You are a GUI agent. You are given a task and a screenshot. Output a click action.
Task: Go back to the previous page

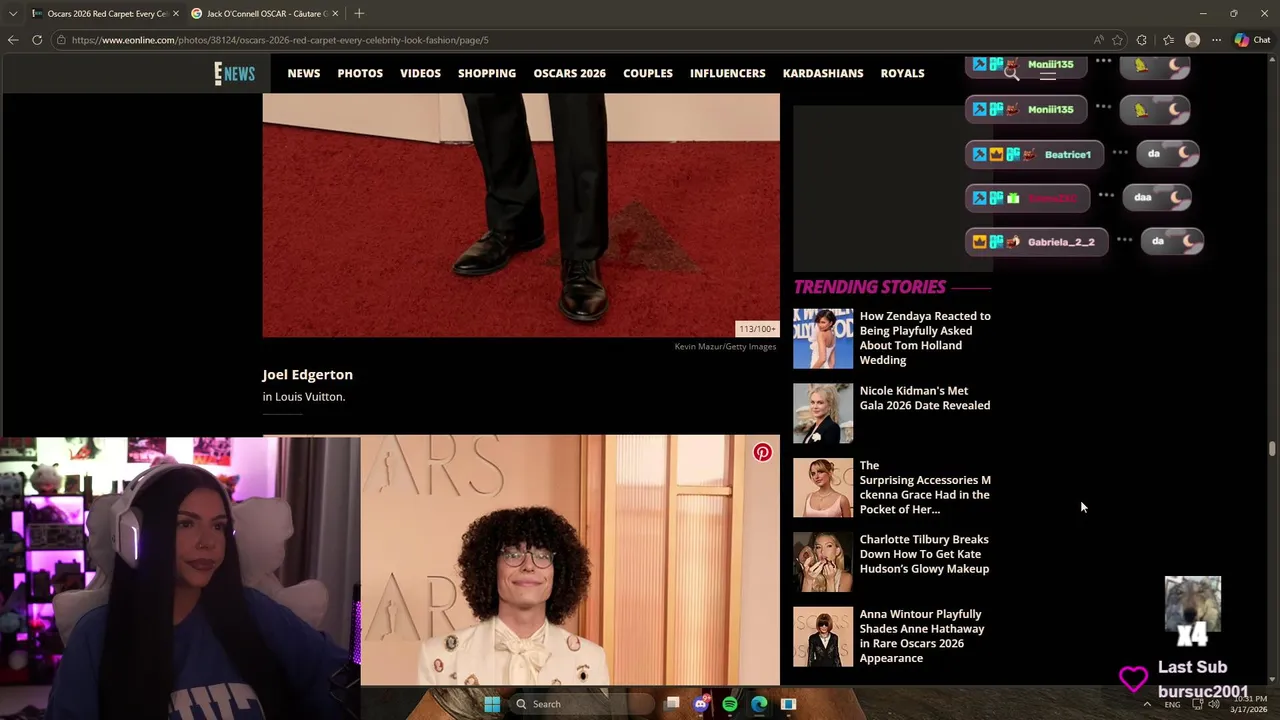coord(13,40)
